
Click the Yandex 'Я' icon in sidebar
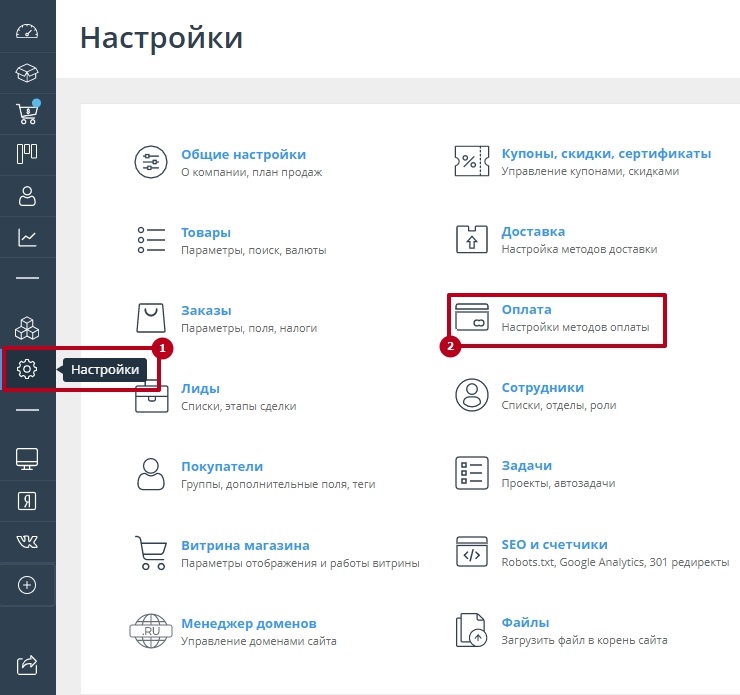27,501
